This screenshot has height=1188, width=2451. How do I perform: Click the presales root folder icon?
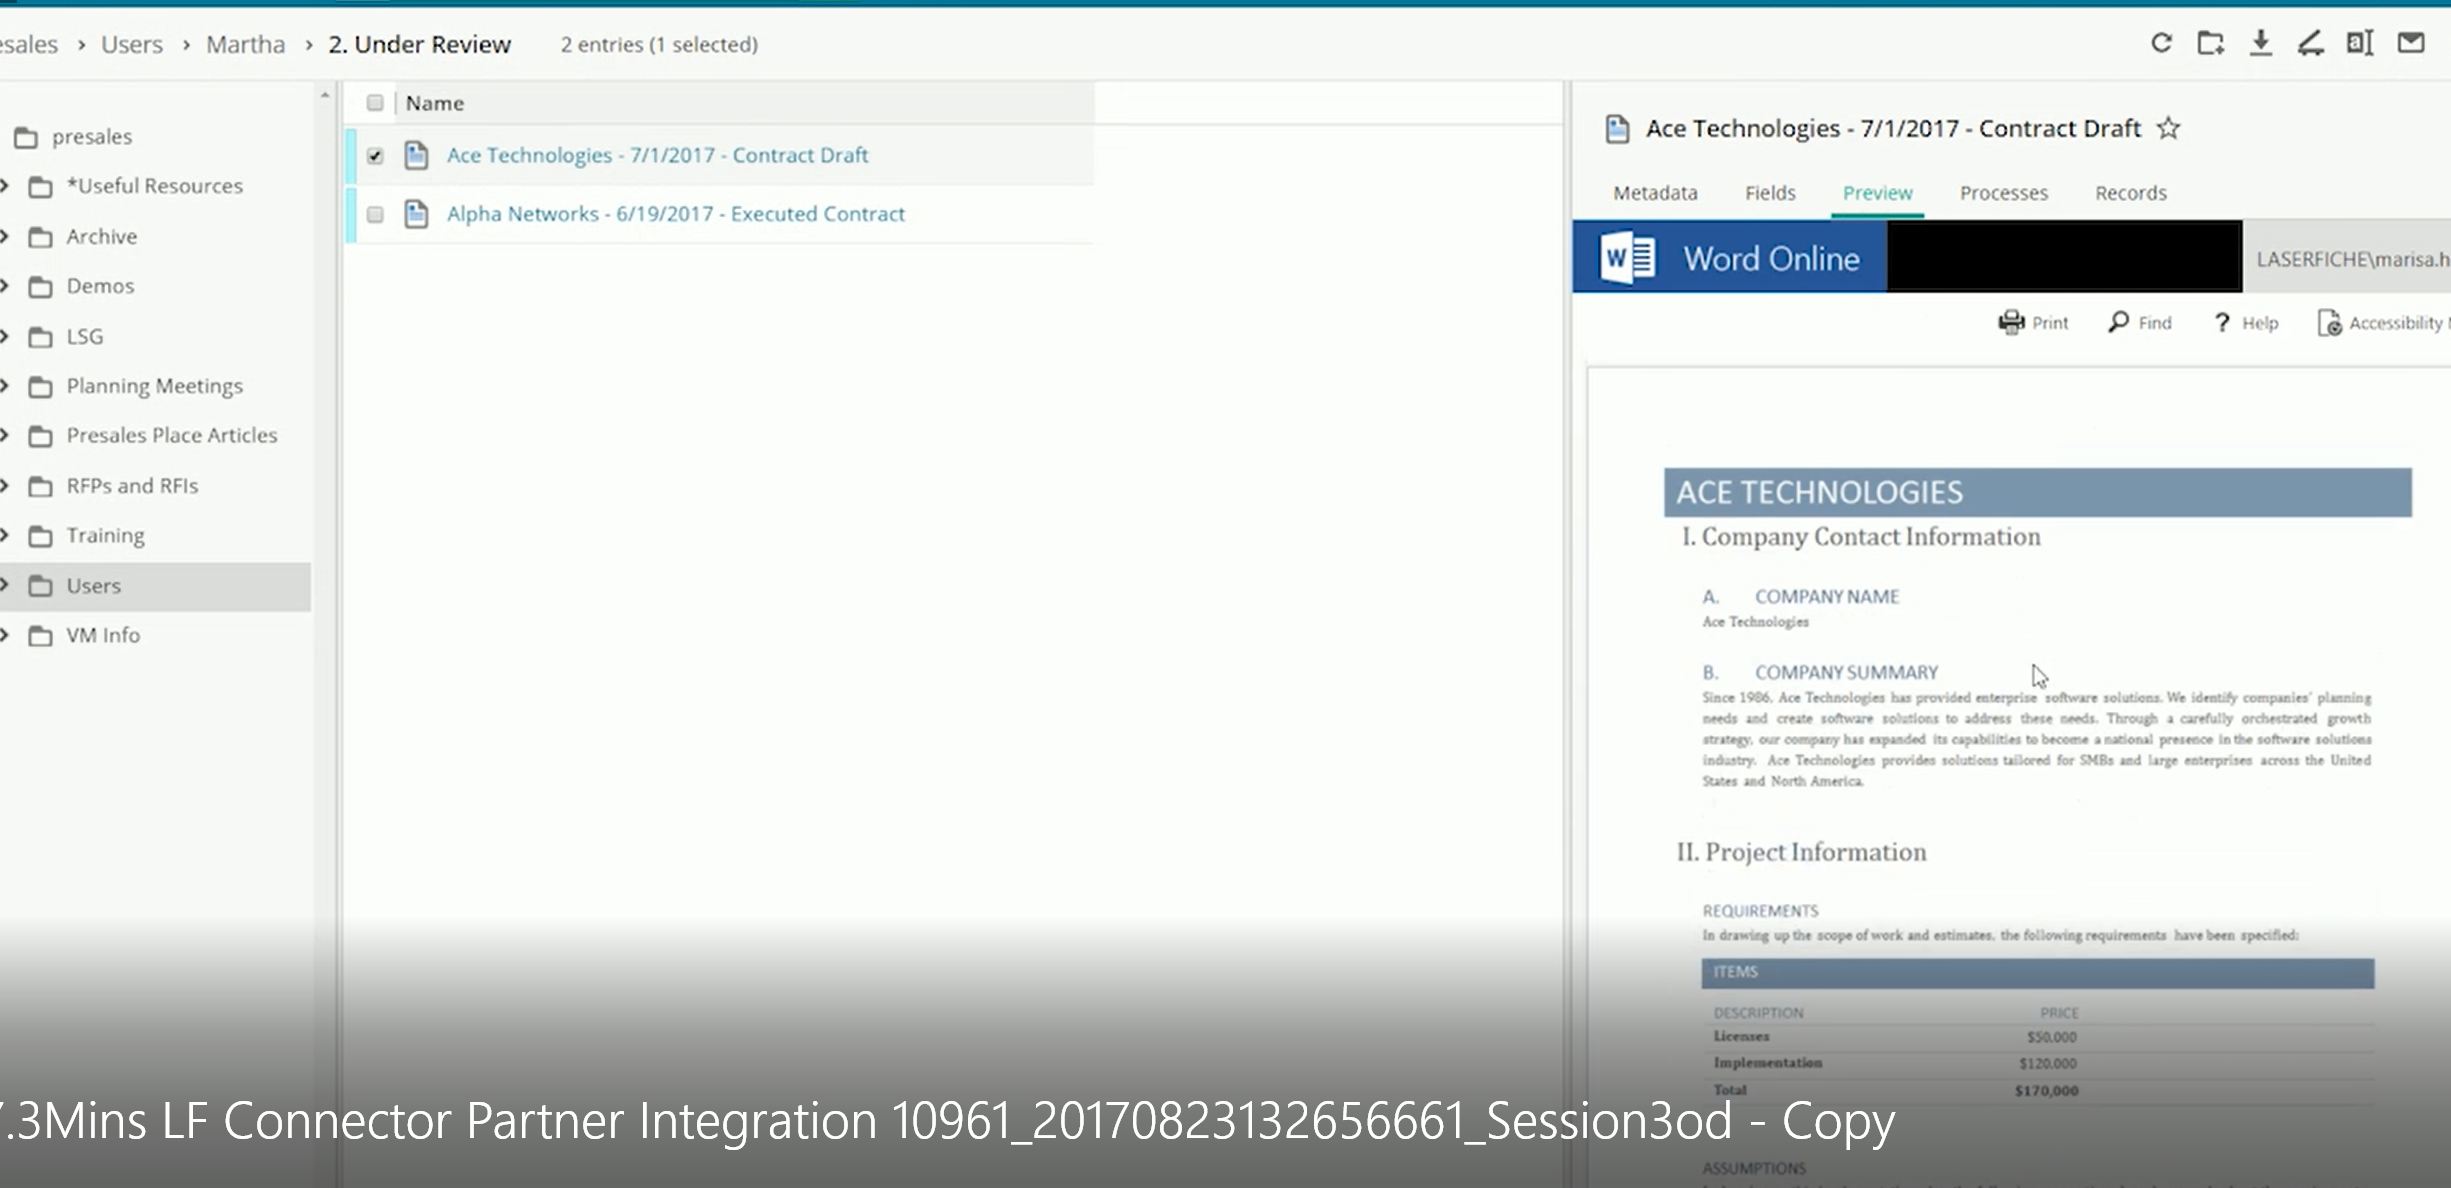pos(26,137)
